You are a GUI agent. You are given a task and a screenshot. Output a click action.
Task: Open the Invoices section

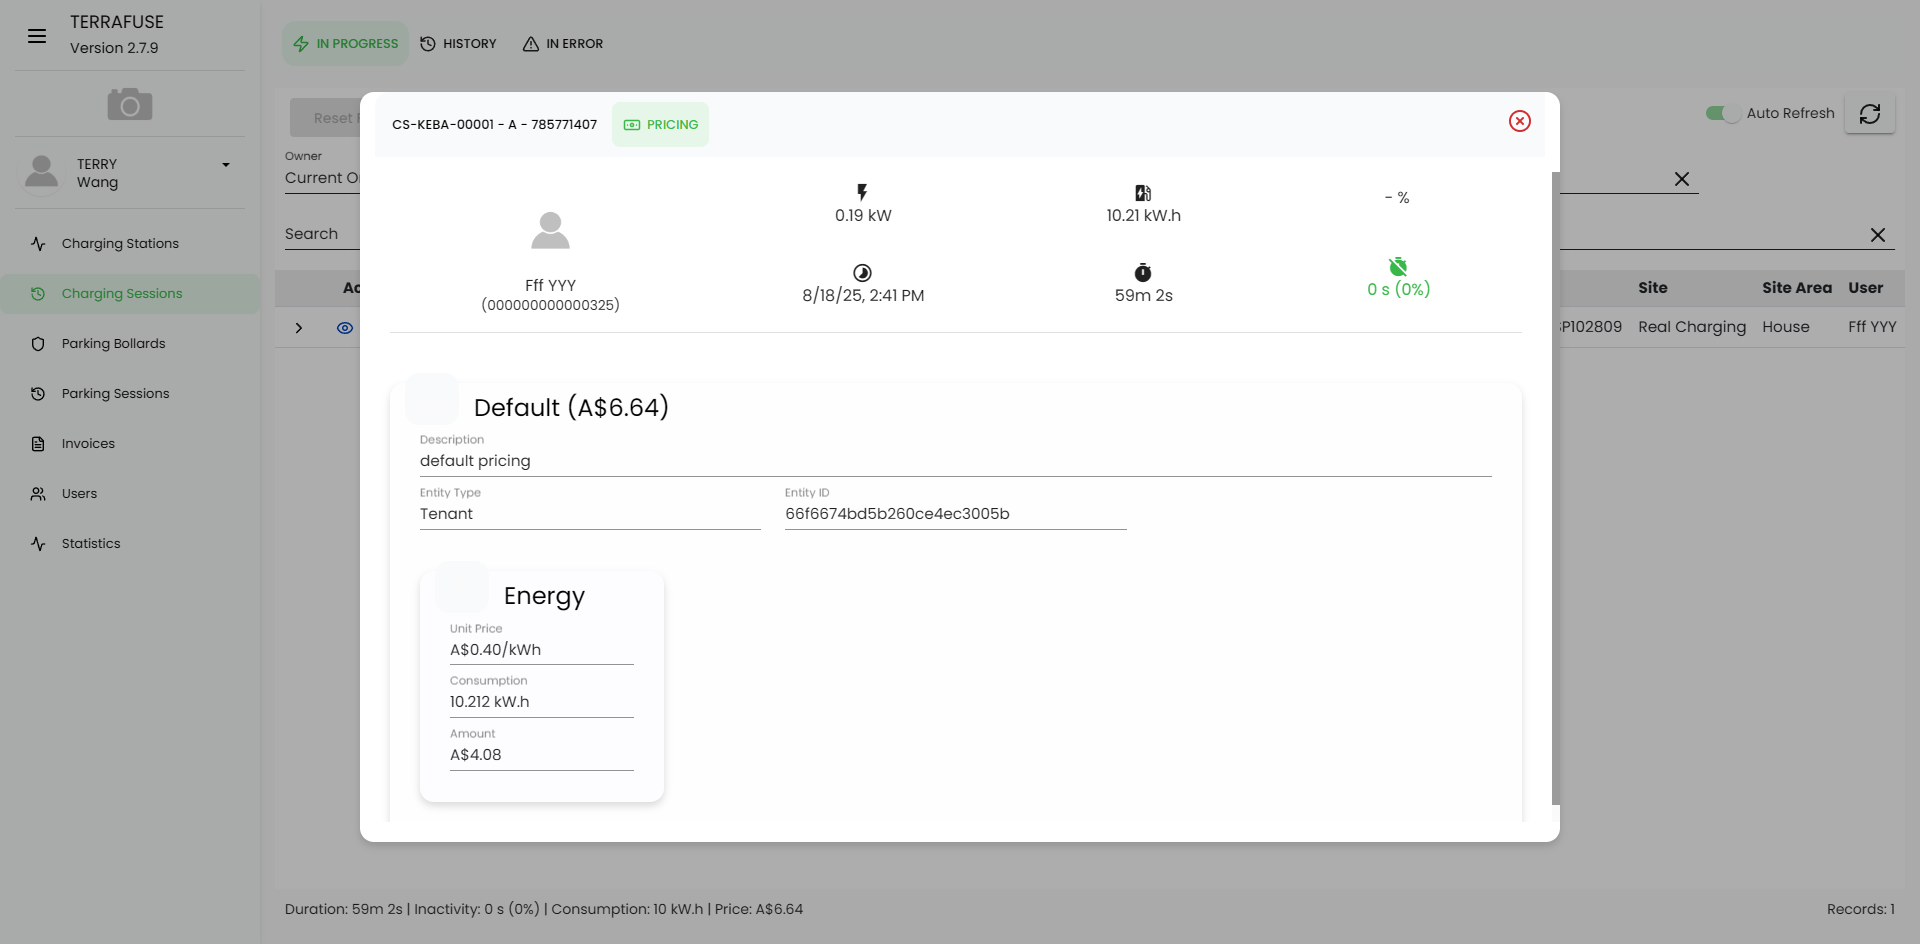click(x=88, y=443)
